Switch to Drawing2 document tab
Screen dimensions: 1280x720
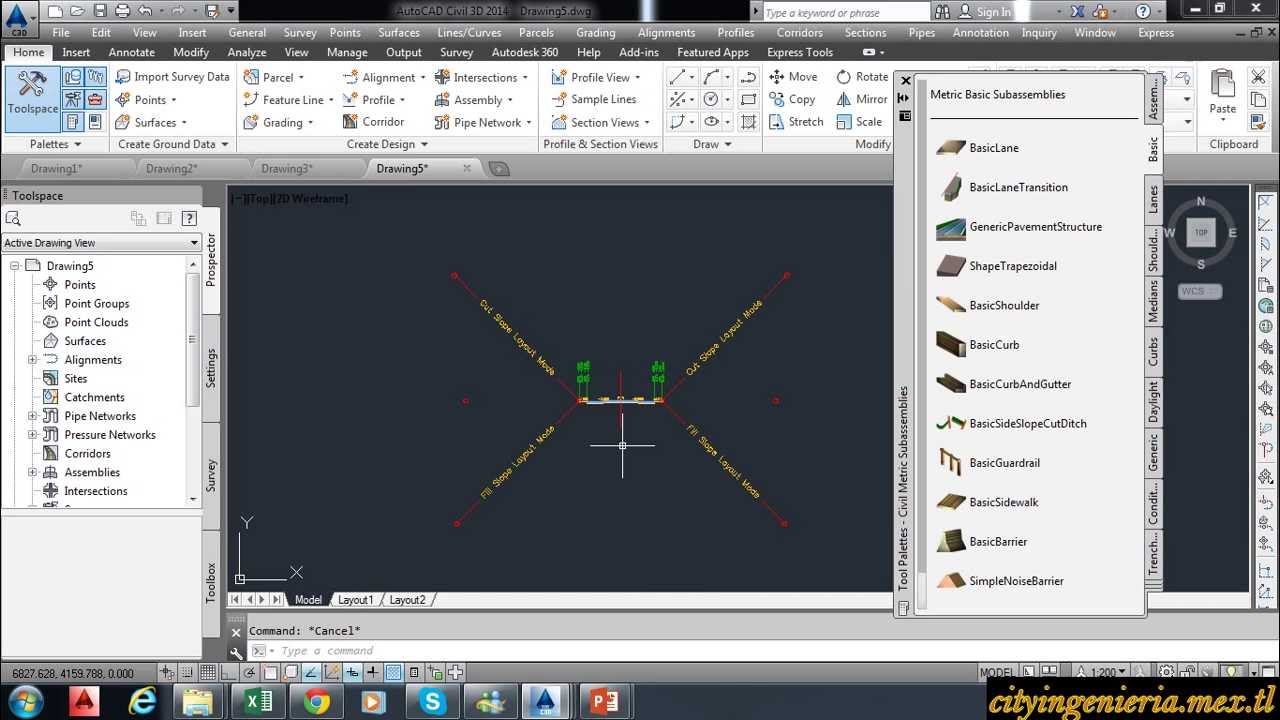171,168
